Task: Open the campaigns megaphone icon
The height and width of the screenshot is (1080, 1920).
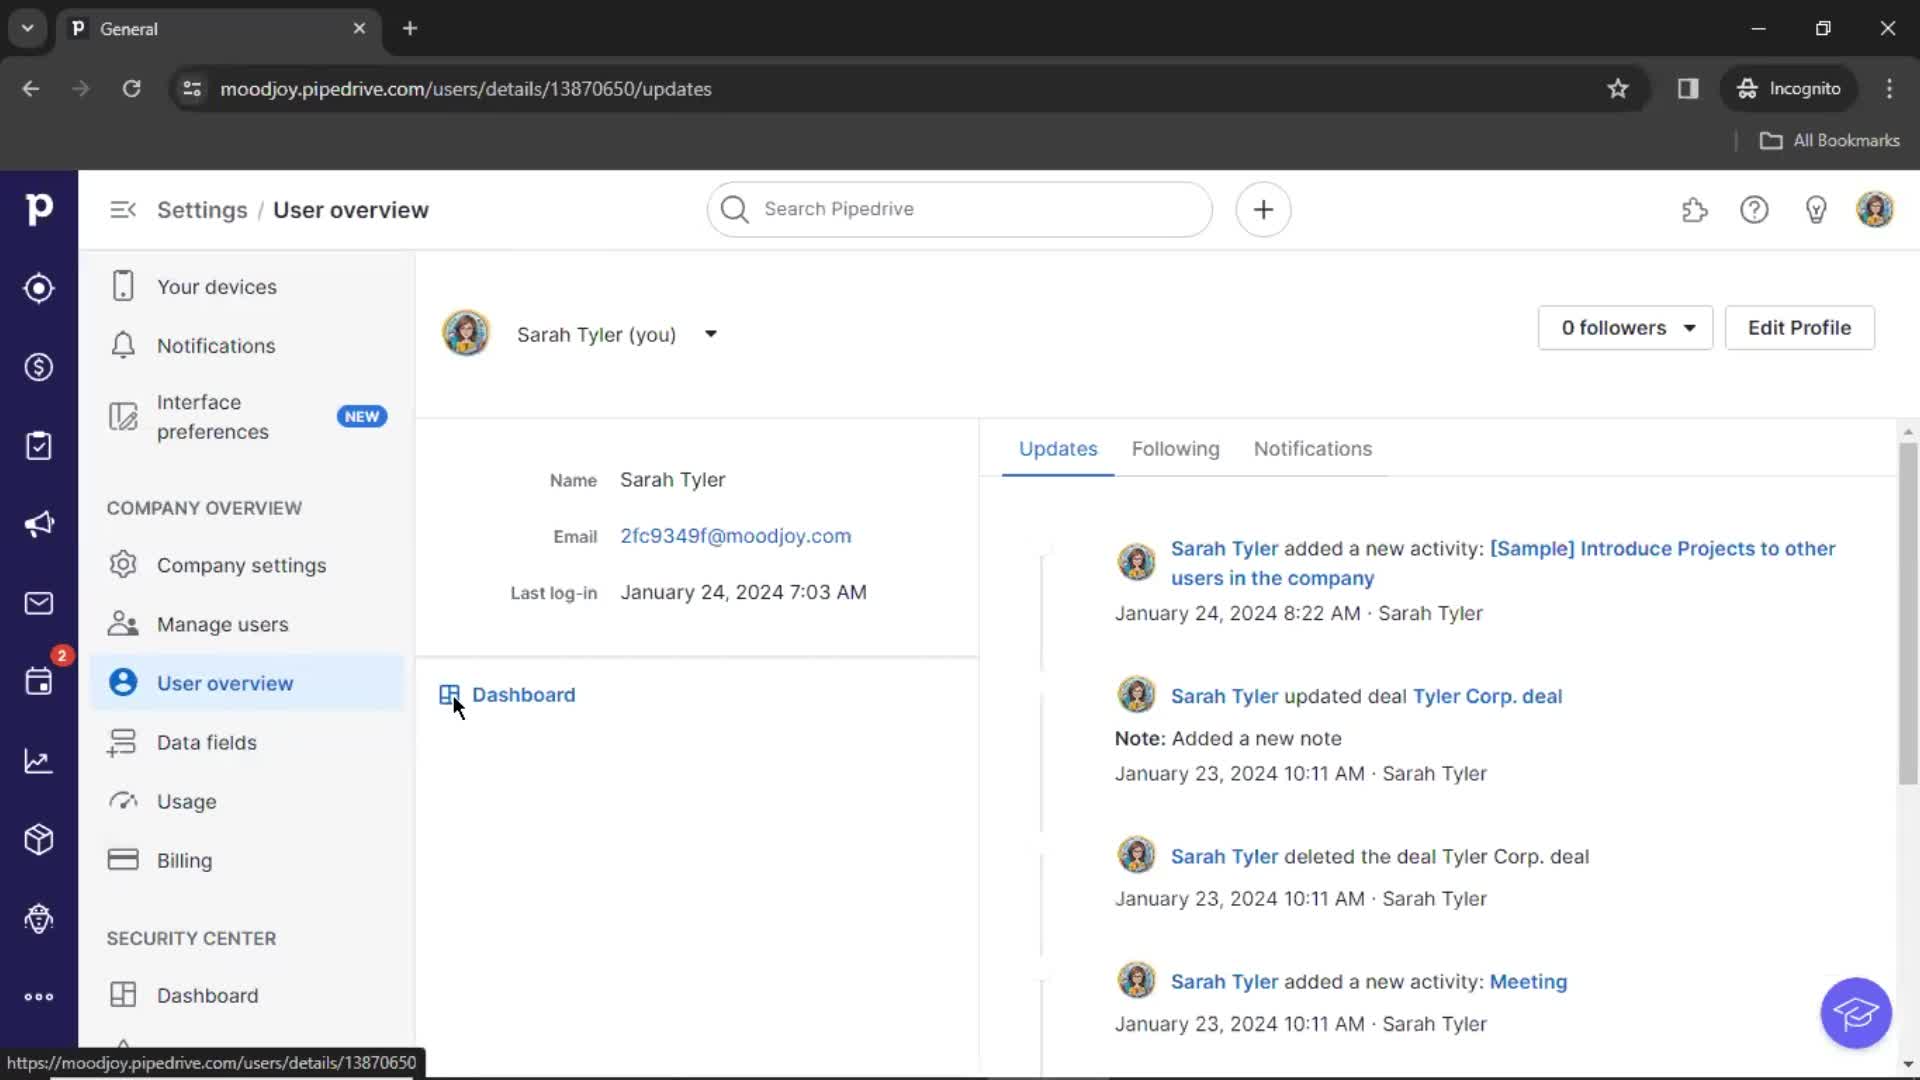Action: pos(38,524)
